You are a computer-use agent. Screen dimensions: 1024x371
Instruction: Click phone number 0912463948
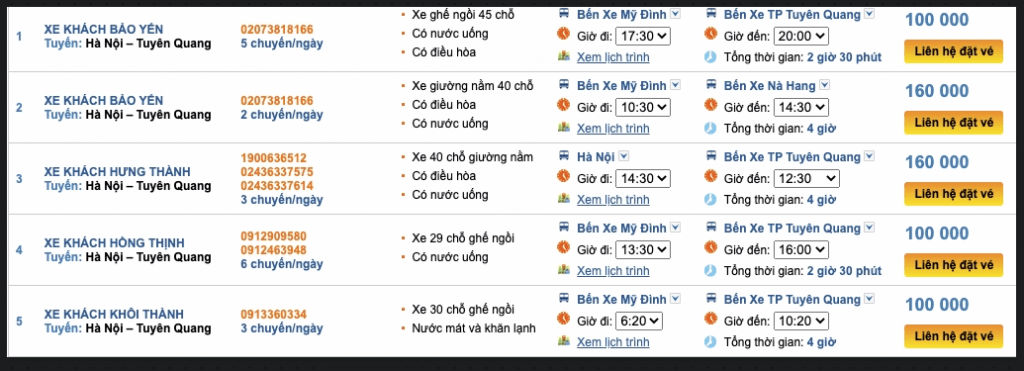tap(274, 250)
